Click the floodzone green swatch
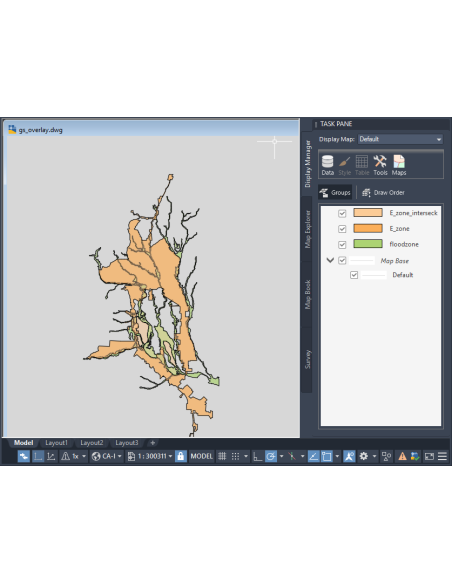452x584 pixels. 367,244
